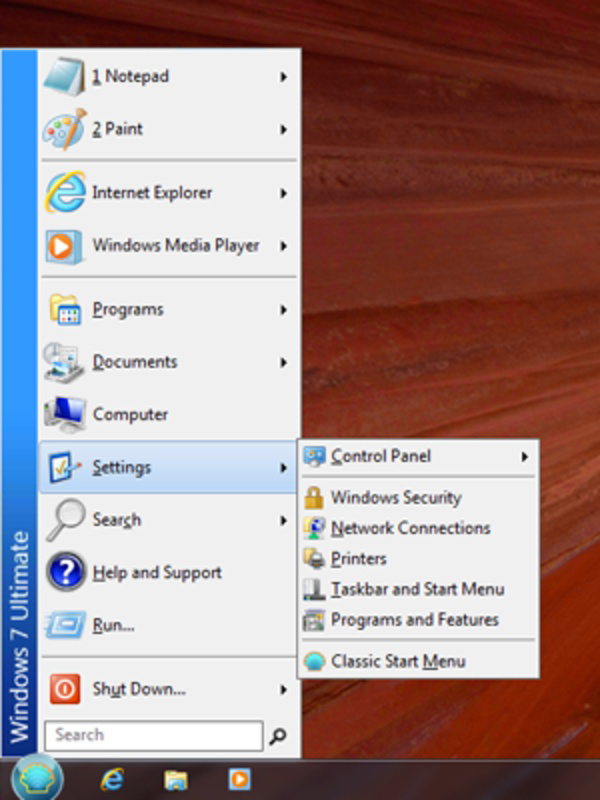Click the Settings checkmark icon
The image size is (600, 800).
64,467
